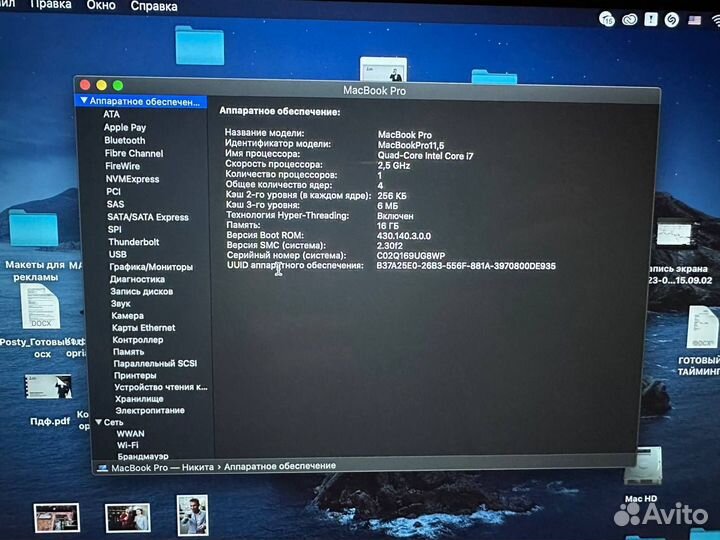Screen dimensions: 720x540
Task: Select USB in the sidebar
Action: [118, 254]
